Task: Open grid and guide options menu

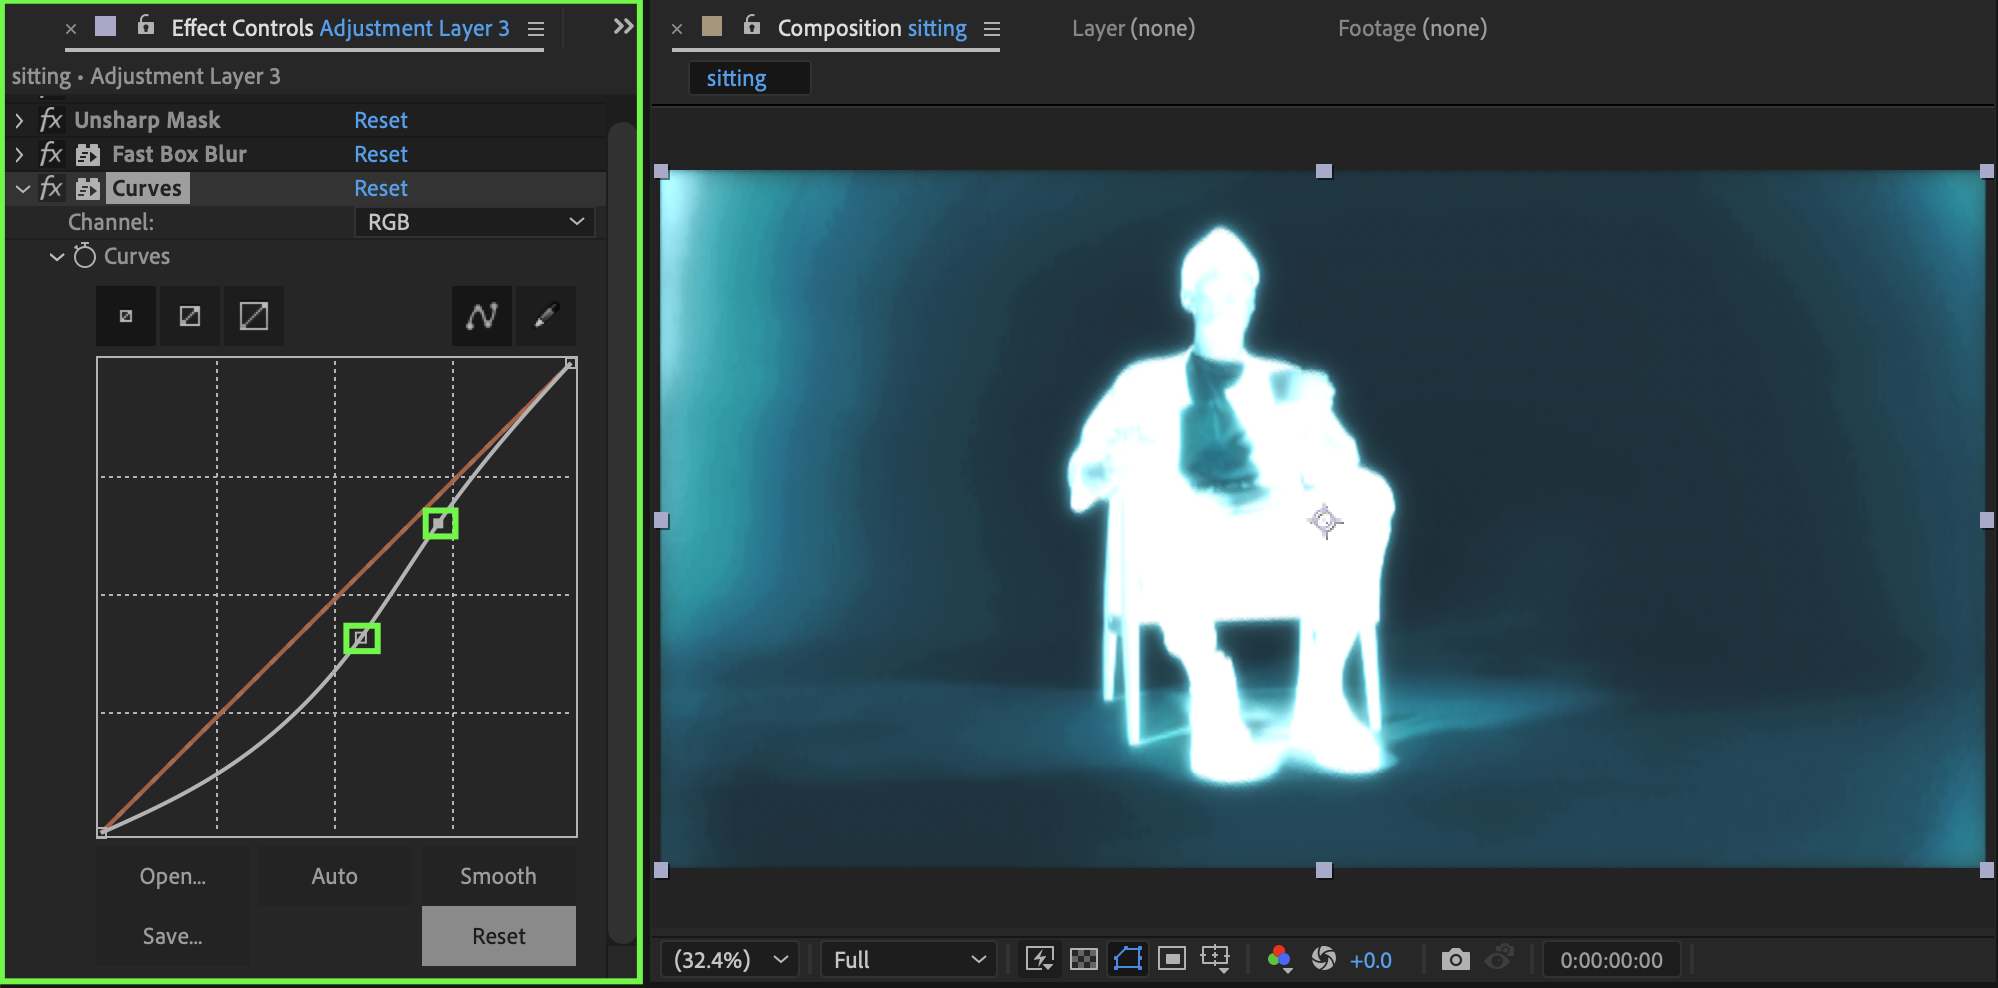Action: pos(1216,960)
